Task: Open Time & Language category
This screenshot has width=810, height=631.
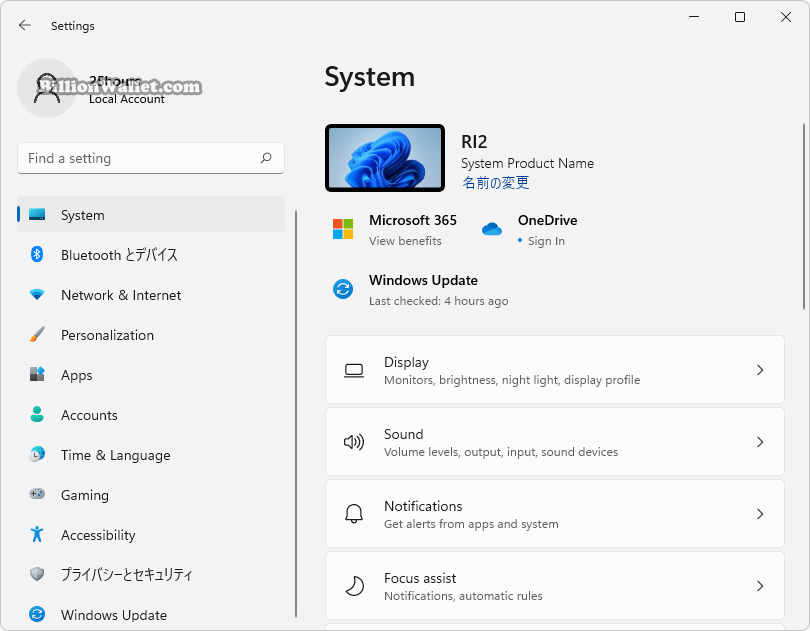Action: point(151,455)
